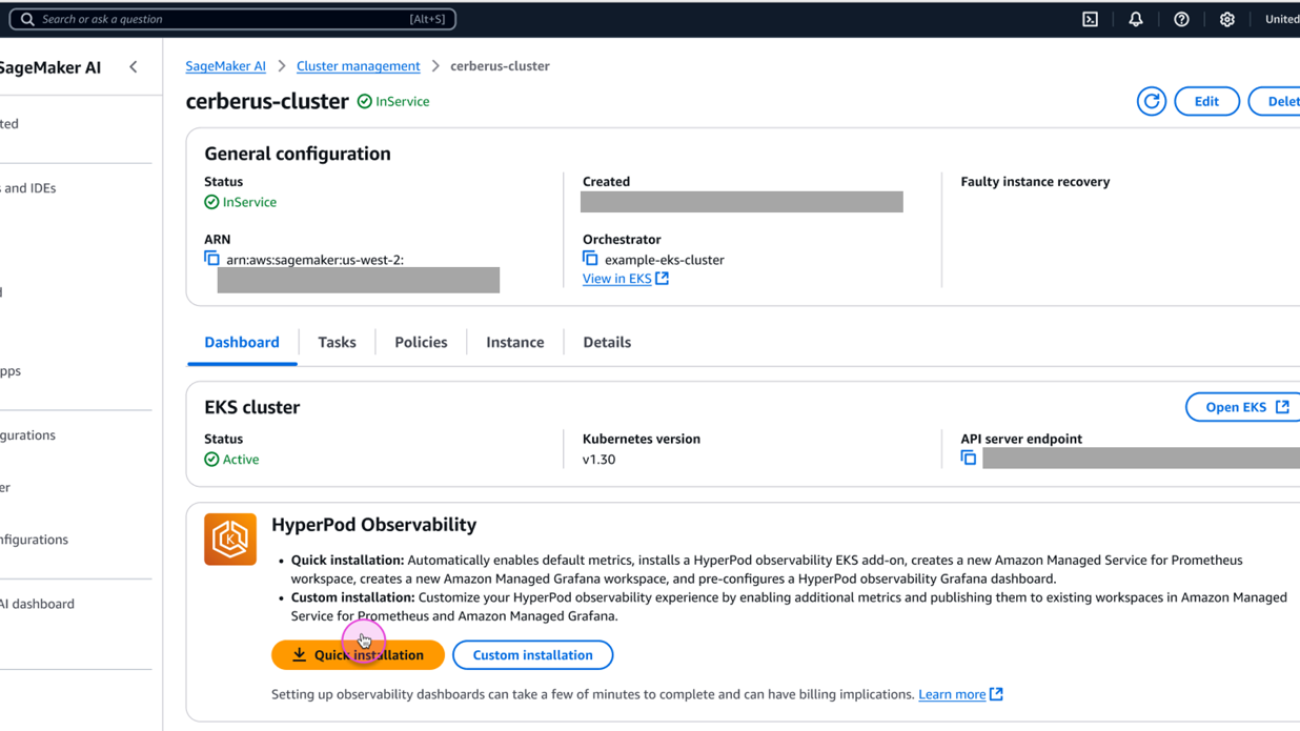Refresh the cluster page
The height and width of the screenshot is (731, 1300).
click(1151, 101)
